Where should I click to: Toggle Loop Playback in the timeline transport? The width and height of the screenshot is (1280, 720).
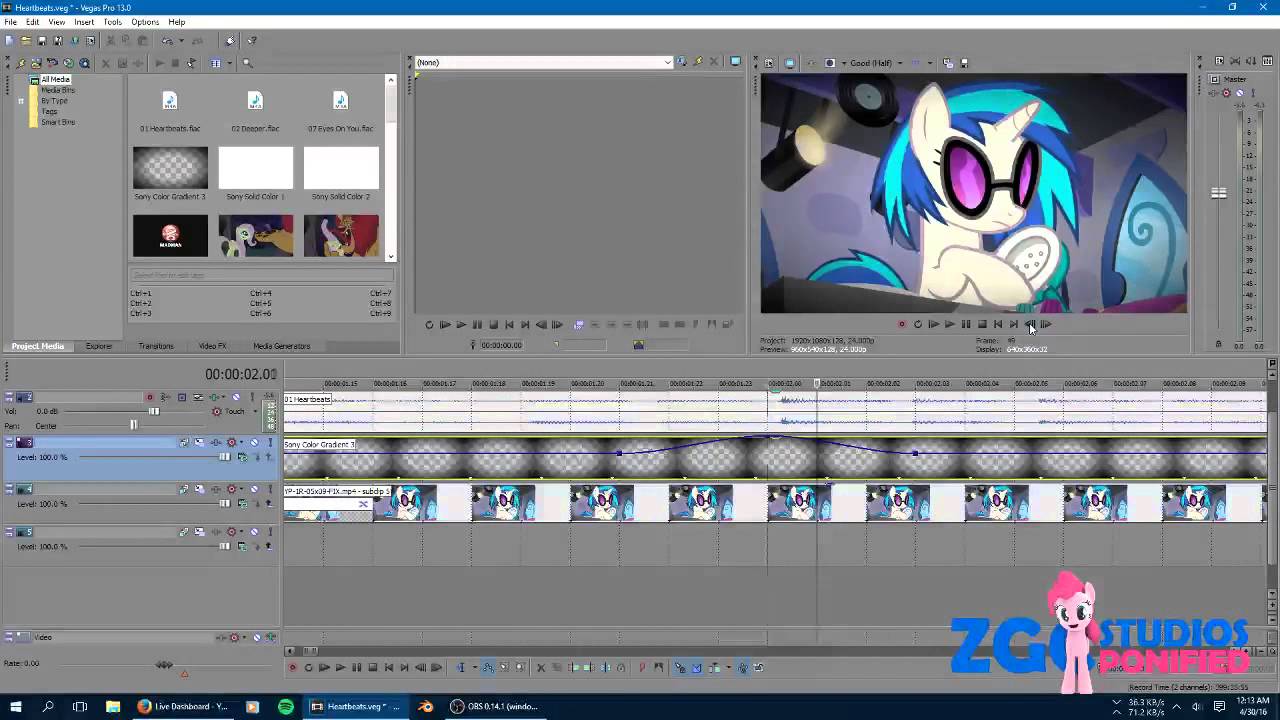pos(308,668)
